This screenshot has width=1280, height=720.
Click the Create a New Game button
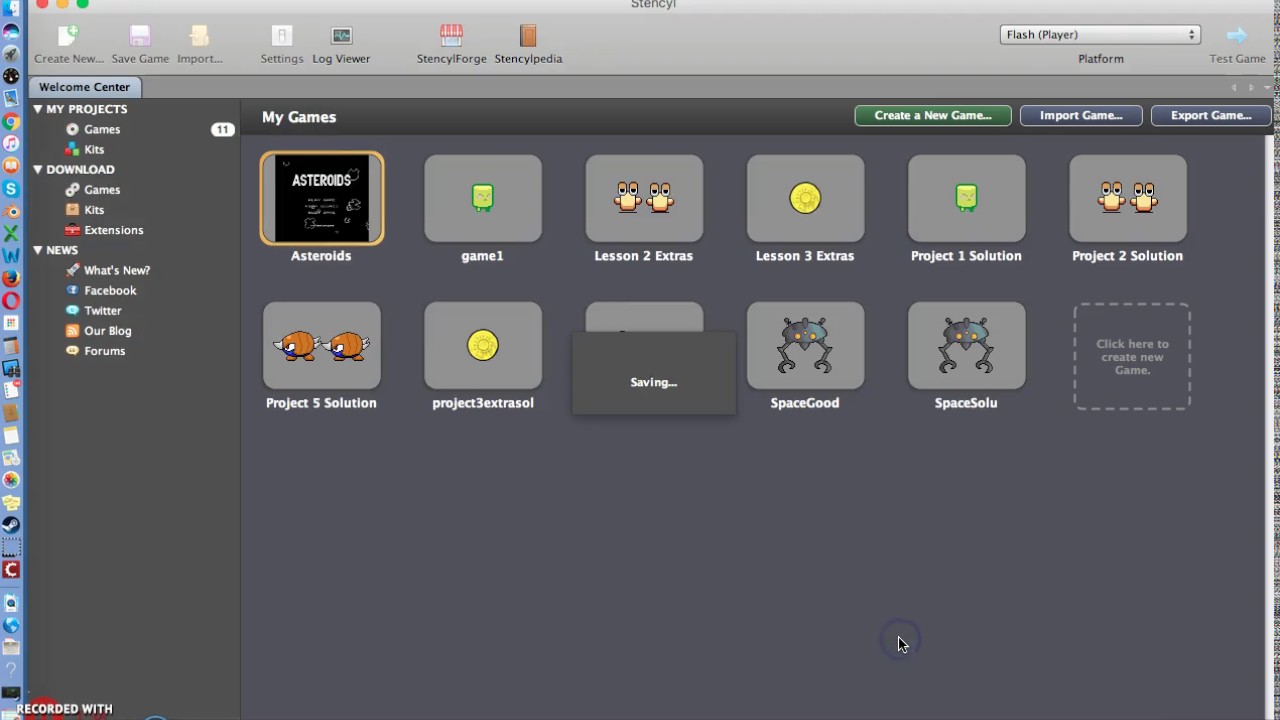coord(933,115)
